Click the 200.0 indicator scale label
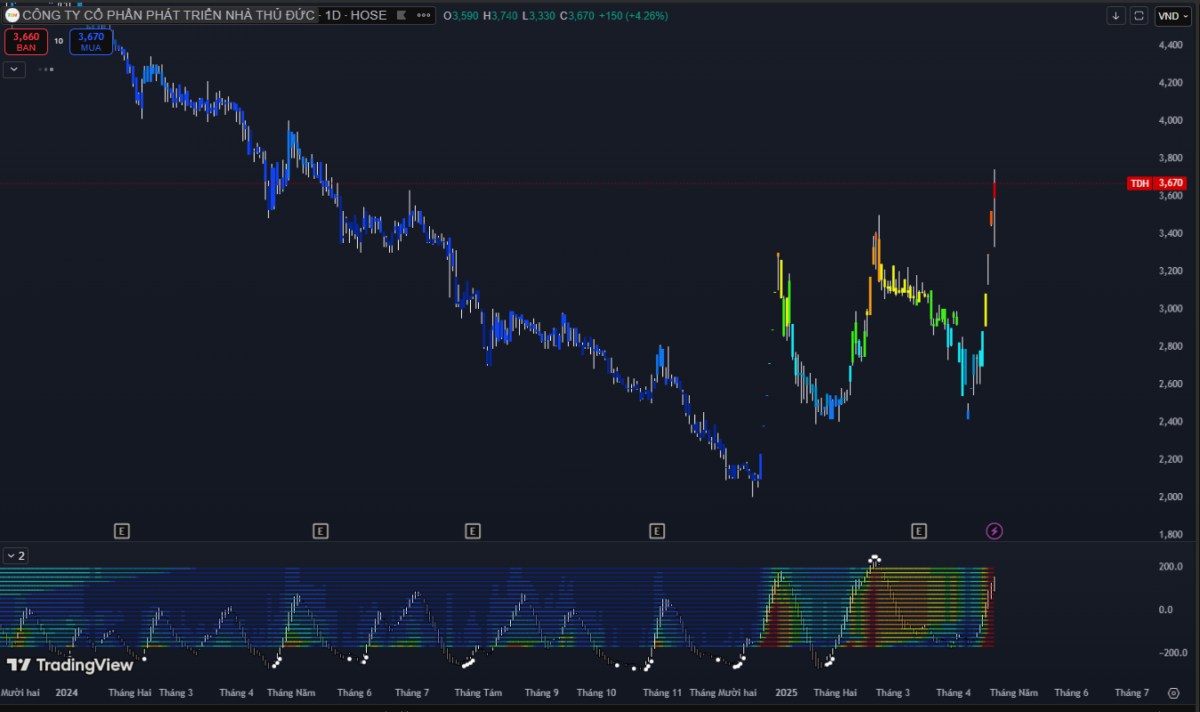This screenshot has width=1200, height=712. [x=1172, y=567]
